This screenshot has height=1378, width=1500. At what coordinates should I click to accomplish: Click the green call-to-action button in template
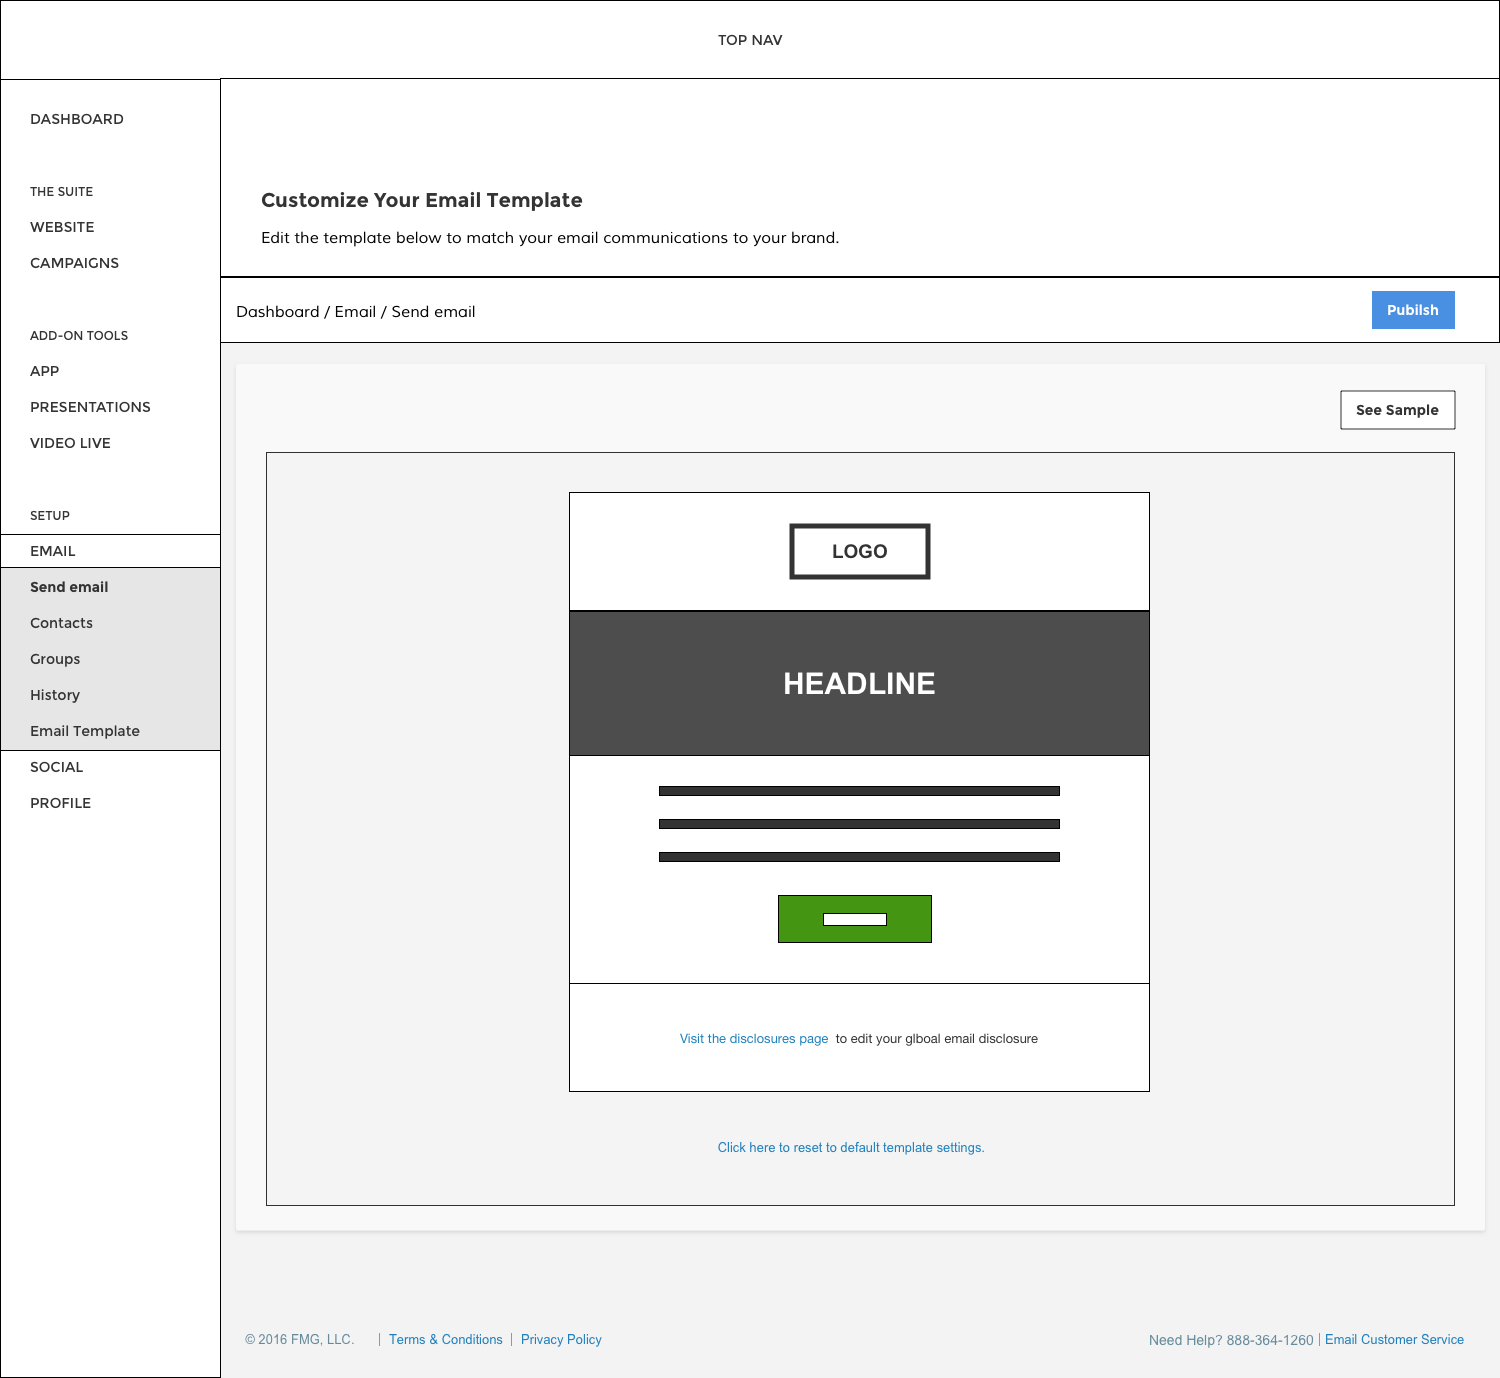(x=854, y=919)
